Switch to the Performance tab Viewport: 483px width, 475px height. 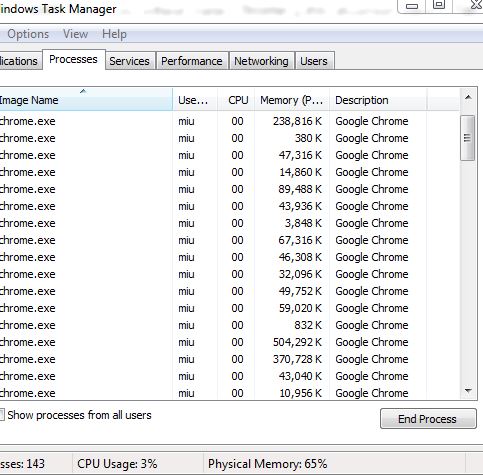click(x=192, y=61)
